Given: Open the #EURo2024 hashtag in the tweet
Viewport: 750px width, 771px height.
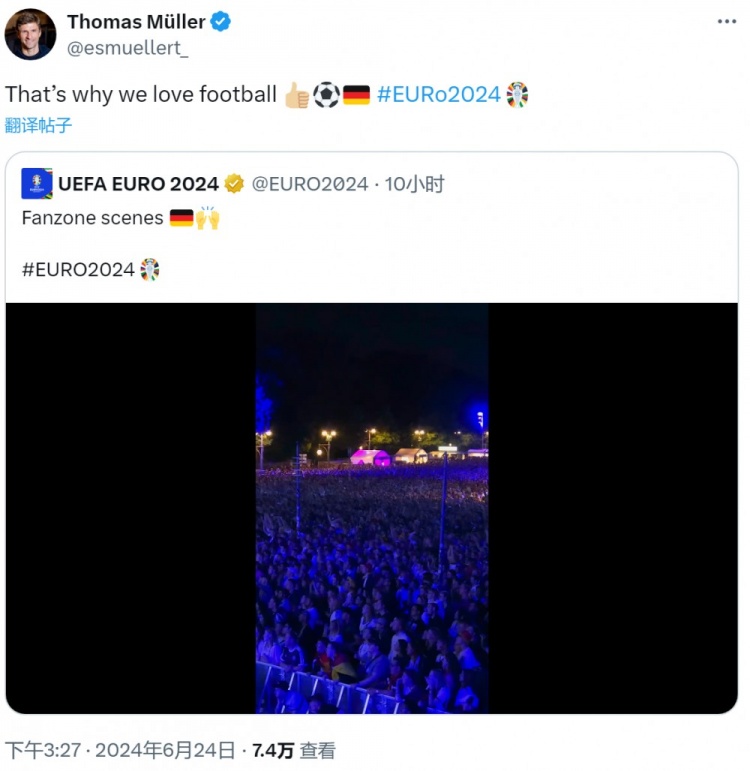Looking at the screenshot, I should click(x=439, y=94).
